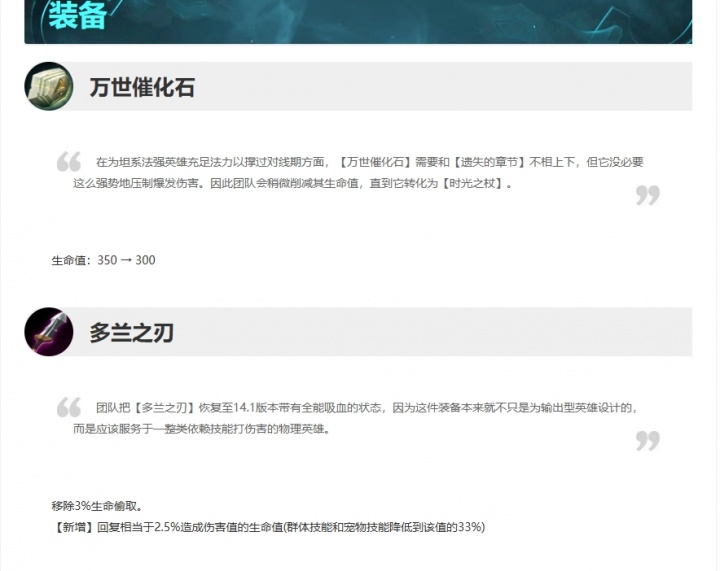Screen dimensions: 720x571
Task: Click the 2.5% value in the new effect line
Action: coord(167,527)
